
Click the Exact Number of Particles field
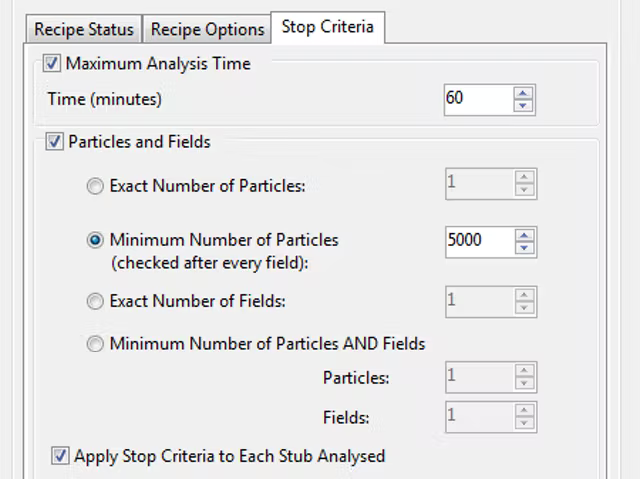pyautogui.click(x=477, y=183)
